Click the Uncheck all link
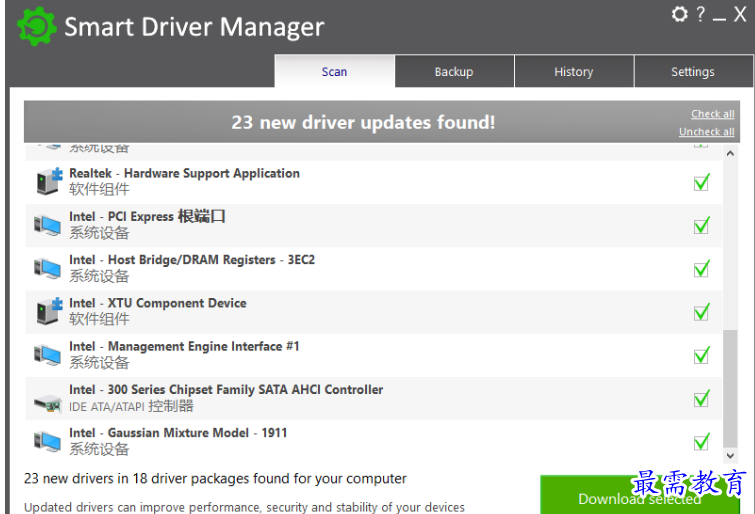 (x=706, y=132)
